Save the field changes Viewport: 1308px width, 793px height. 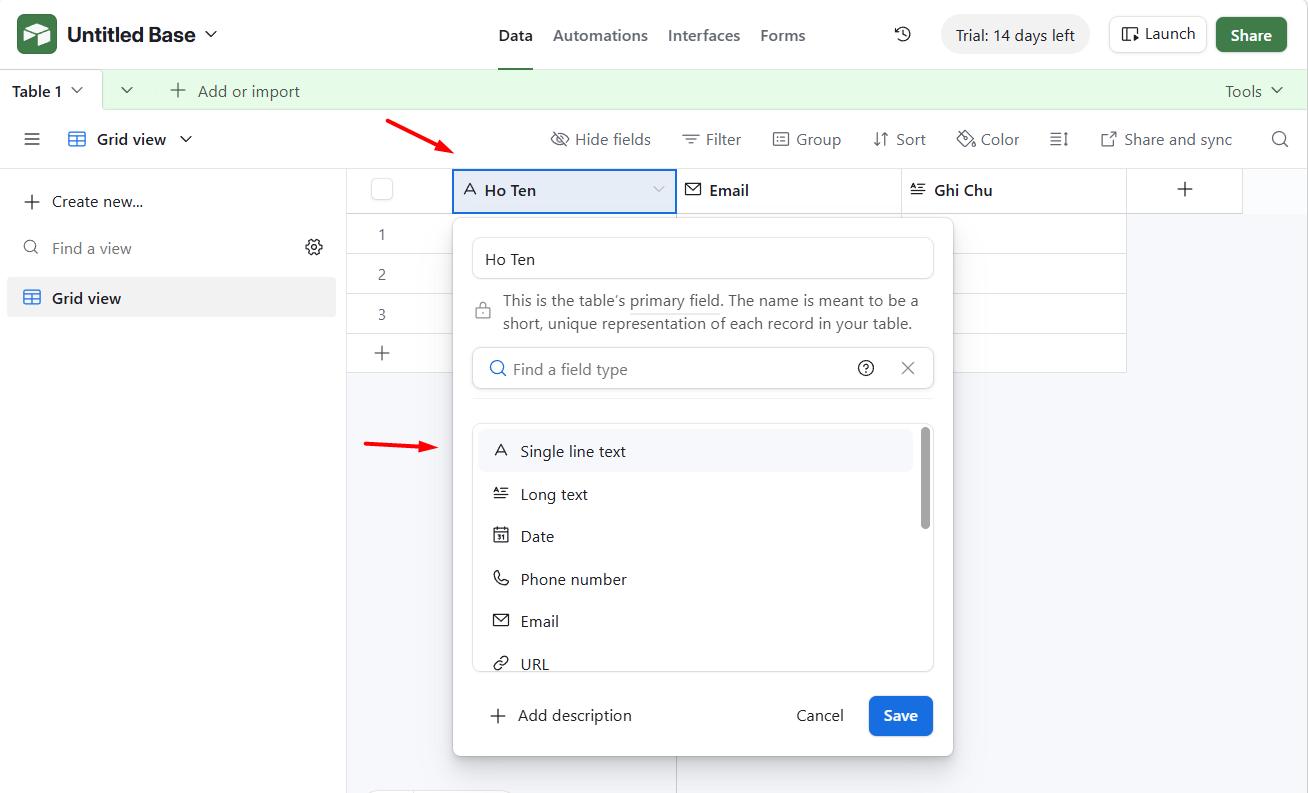[x=900, y=716]
